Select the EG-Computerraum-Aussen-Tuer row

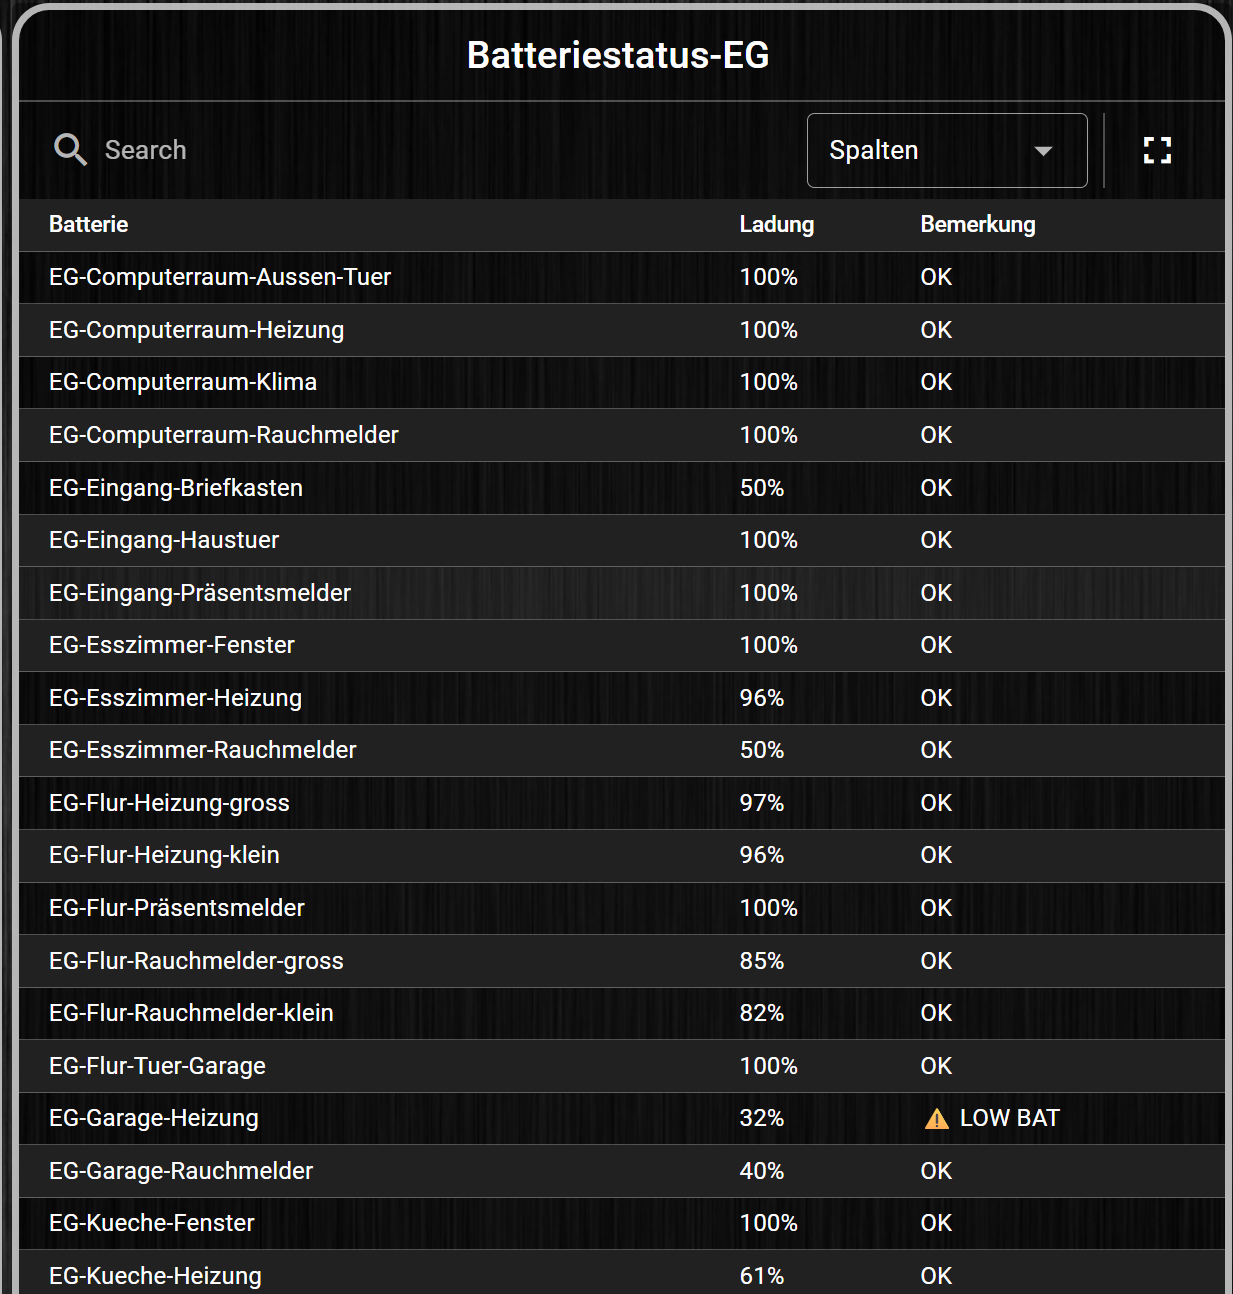point(220,277)
